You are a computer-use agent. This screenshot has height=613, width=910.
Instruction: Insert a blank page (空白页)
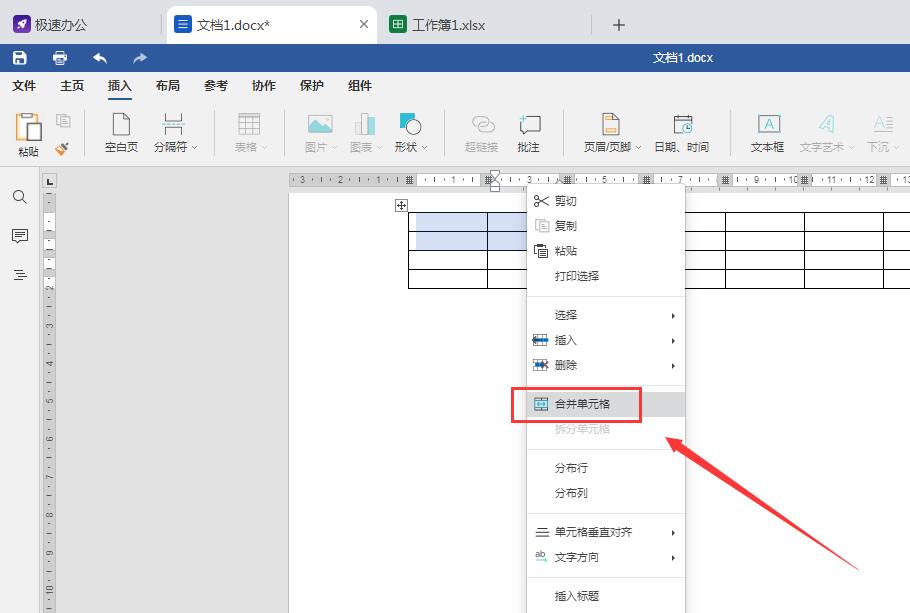coord(121,132)
